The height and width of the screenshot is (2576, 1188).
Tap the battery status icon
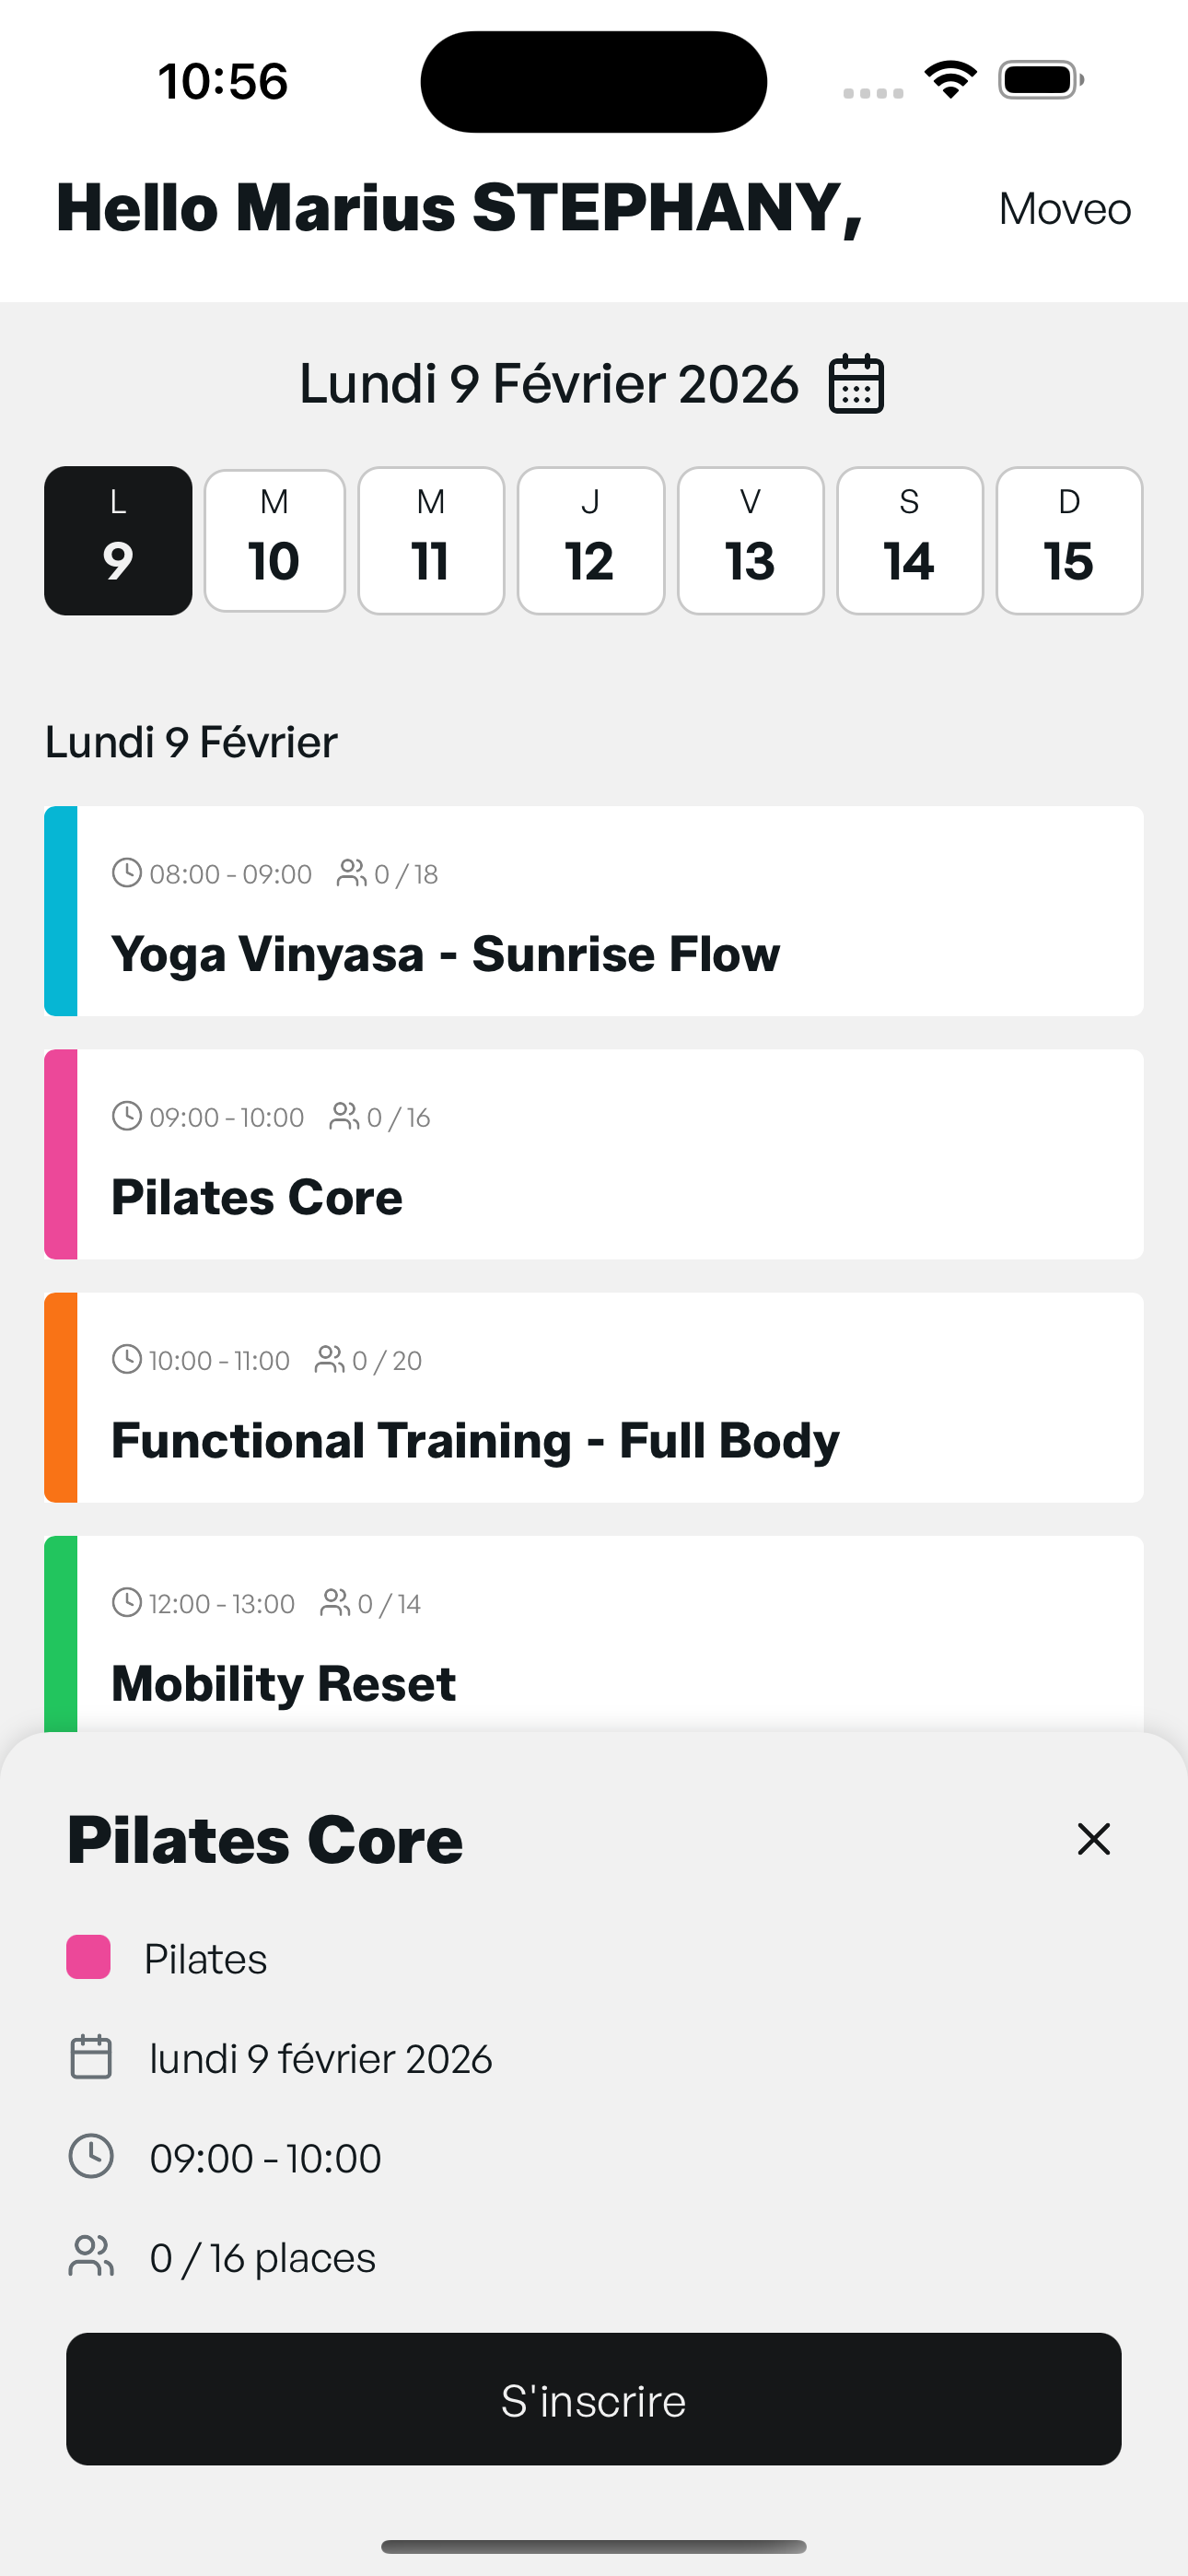point(1040,80)
